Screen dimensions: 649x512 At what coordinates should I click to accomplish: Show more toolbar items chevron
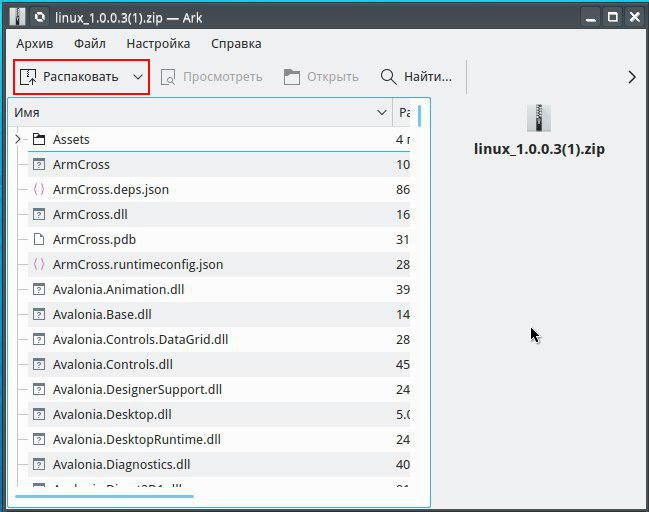point(632,77)
